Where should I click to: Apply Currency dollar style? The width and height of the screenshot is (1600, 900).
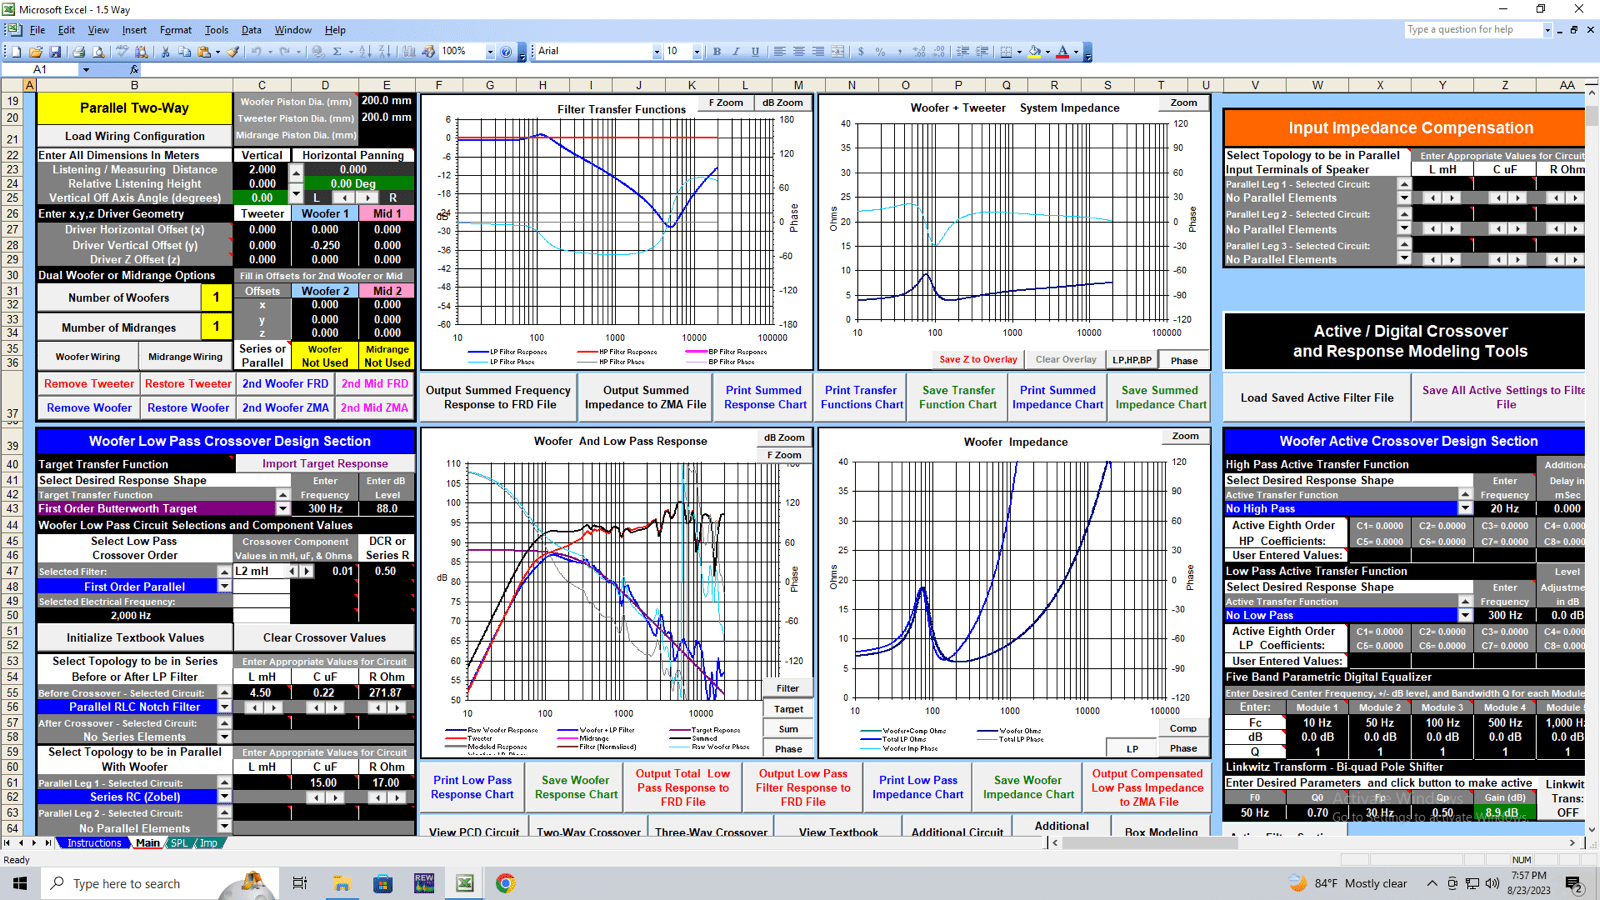[x=861, y=51]
